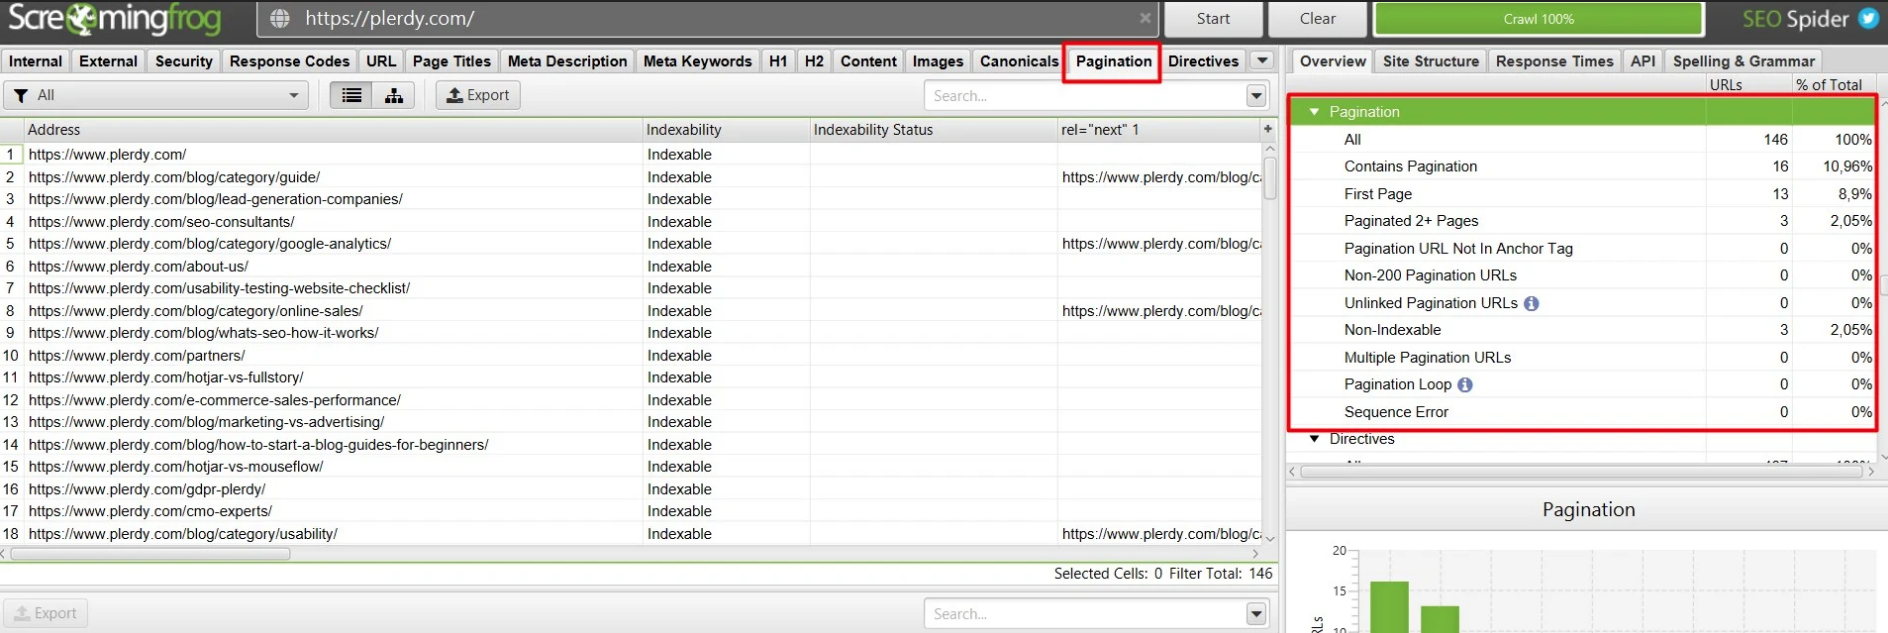Viewport: 1888px width, 633px height.
Task: Select the First Page filter row
Action: coord(1582,194)
